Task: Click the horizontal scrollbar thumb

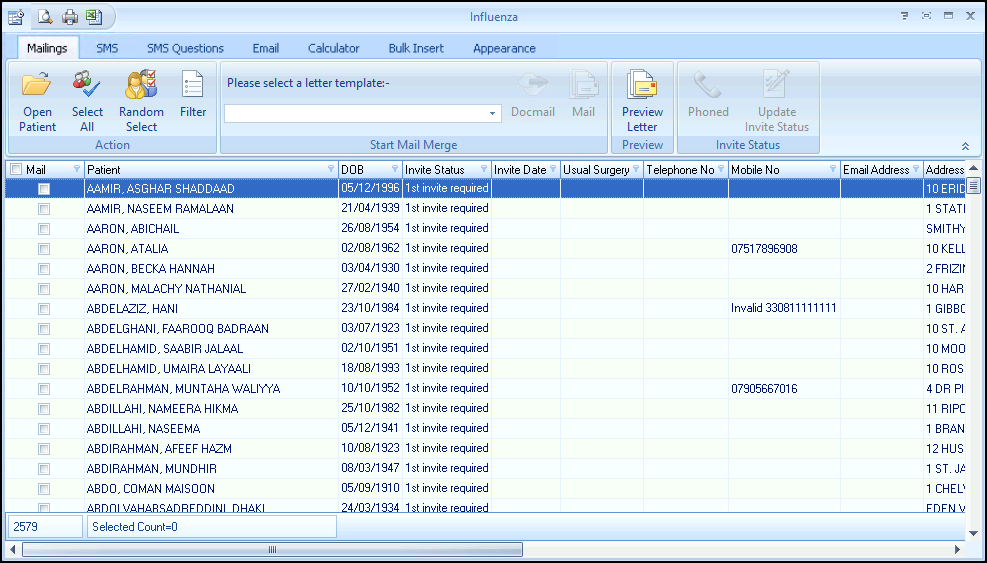Action: point(271,549)
